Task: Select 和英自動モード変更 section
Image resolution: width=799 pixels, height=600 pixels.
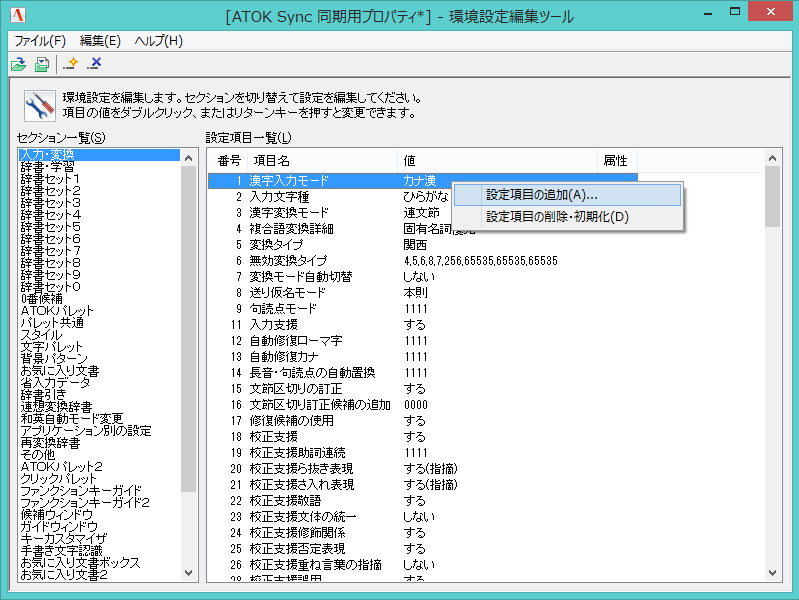Action: click(x=99, y=419)
